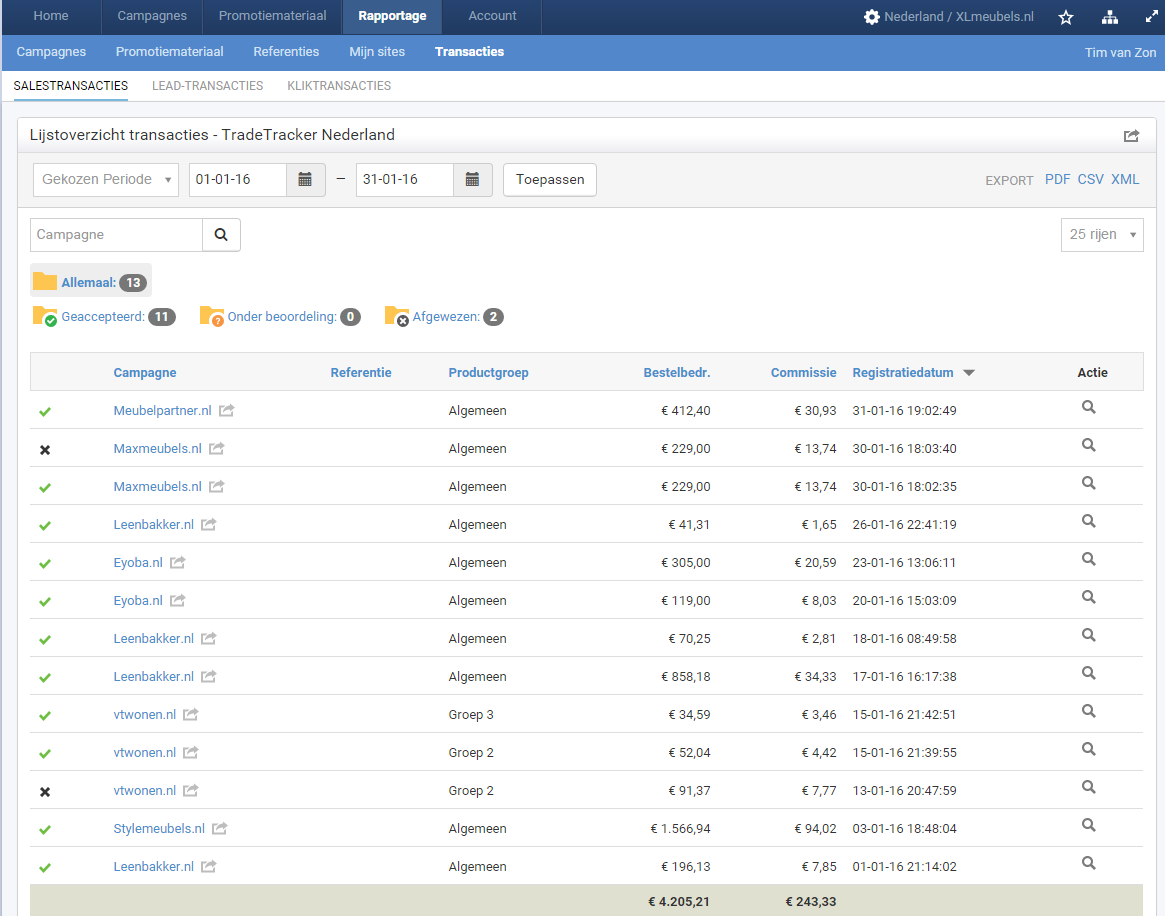Open Transacties in the blue submenu
The height and width of the screenshot is (916, 1165).
coord(470,52)
